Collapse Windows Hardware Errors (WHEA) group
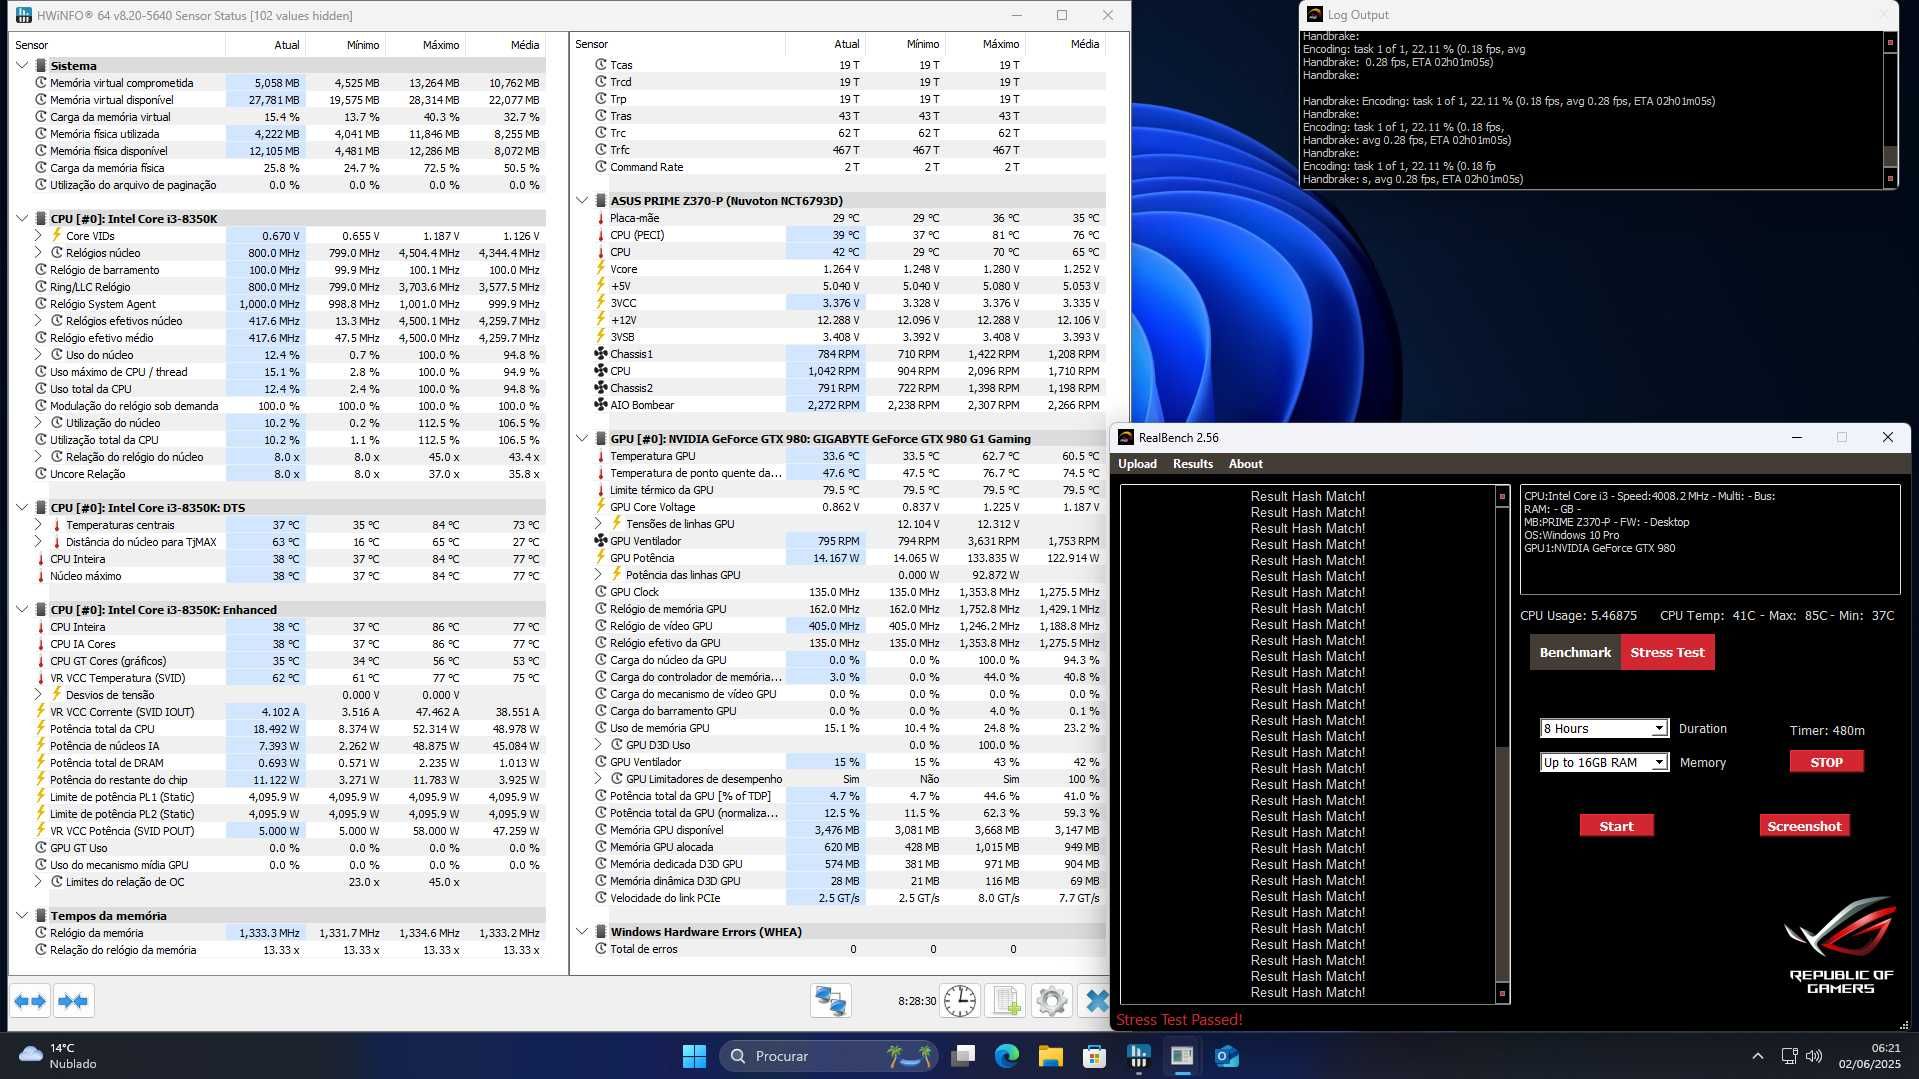The width and height of the screenshot is (1919, 1079). click(x=582, y=931)
